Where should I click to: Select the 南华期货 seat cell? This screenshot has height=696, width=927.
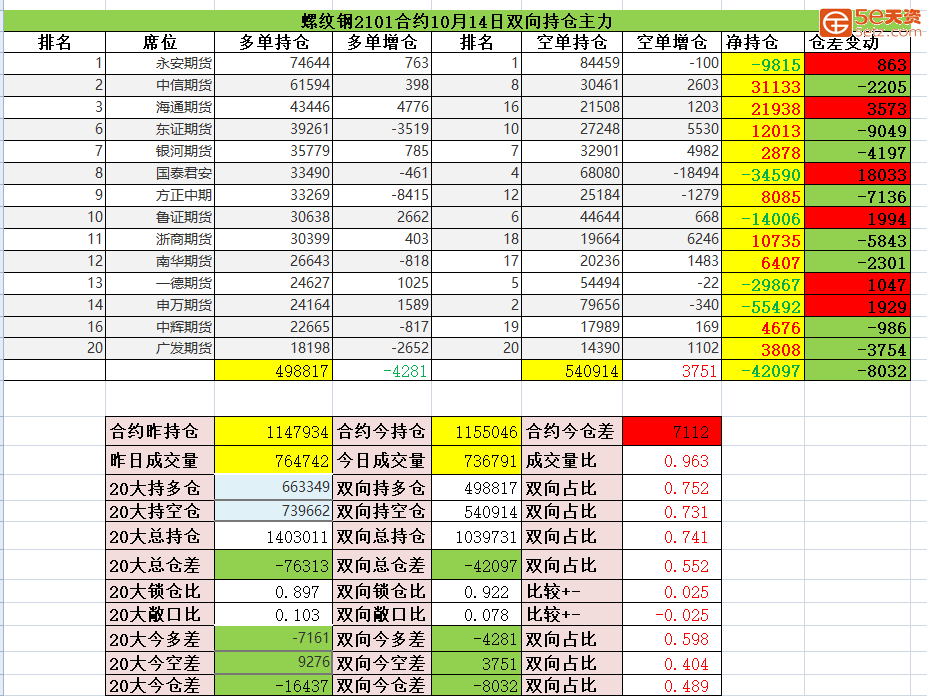[160, 261]
